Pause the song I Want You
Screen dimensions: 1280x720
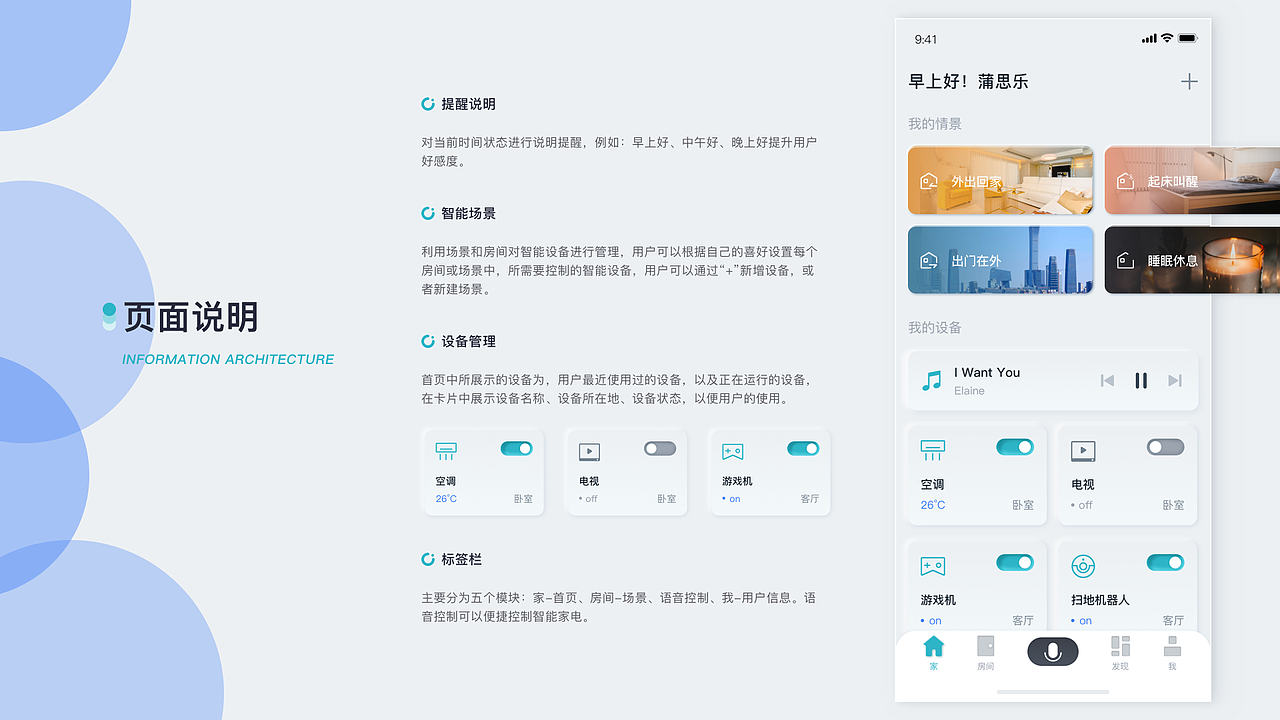[x=1141, y=380]
